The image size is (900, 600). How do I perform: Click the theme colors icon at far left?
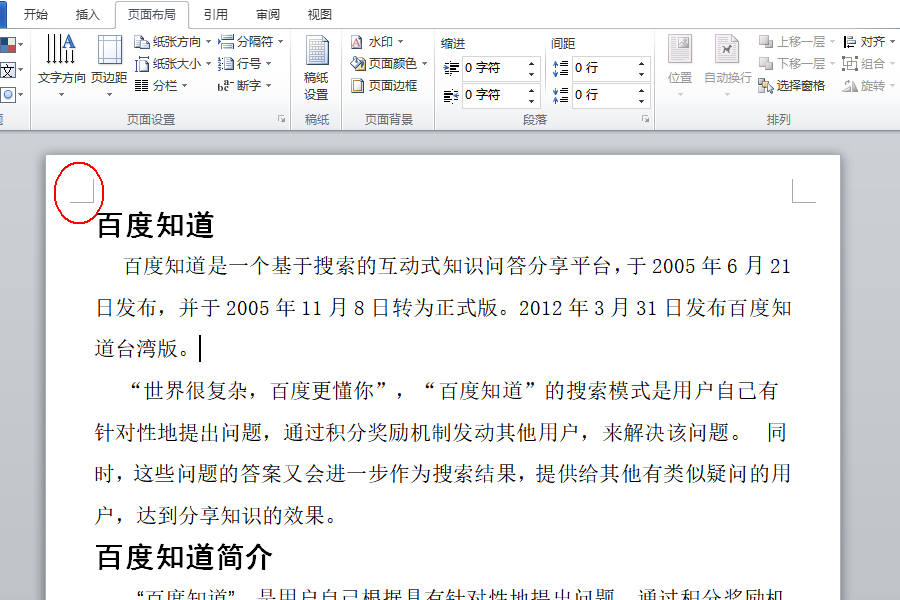click(x=7, y=45)
